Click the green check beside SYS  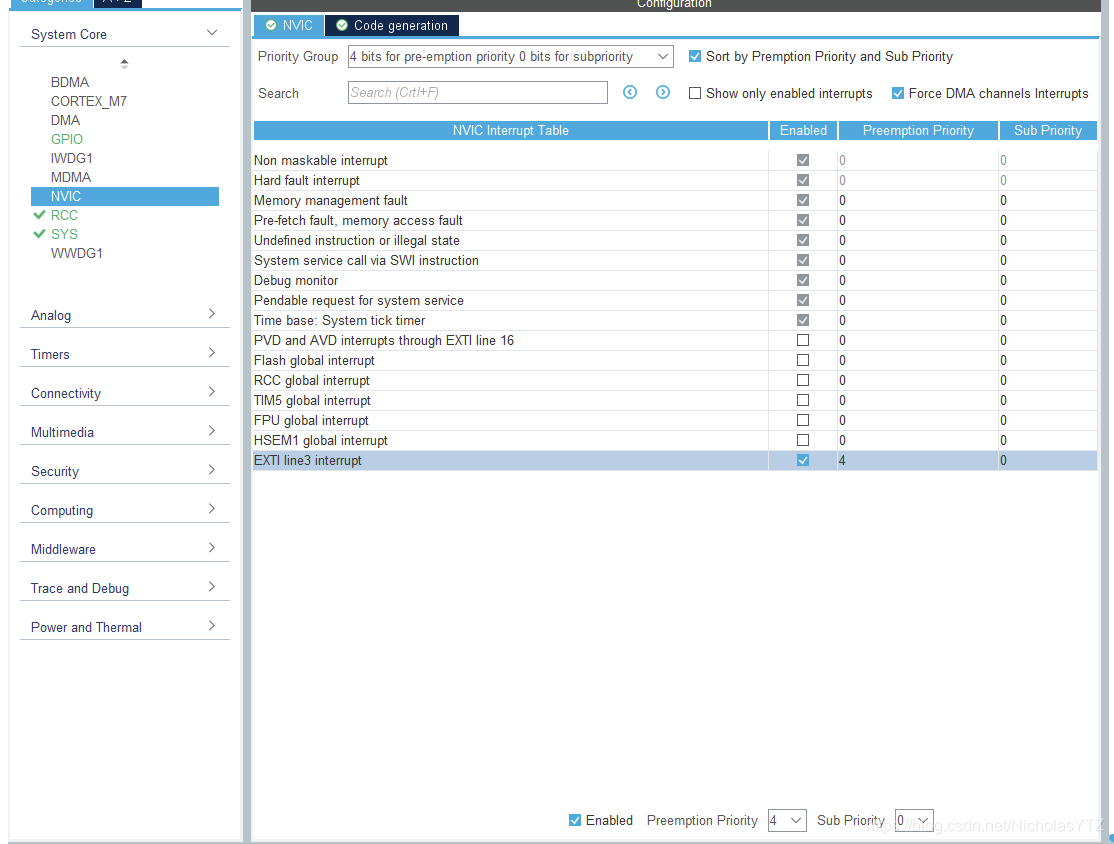click(39, 234)
